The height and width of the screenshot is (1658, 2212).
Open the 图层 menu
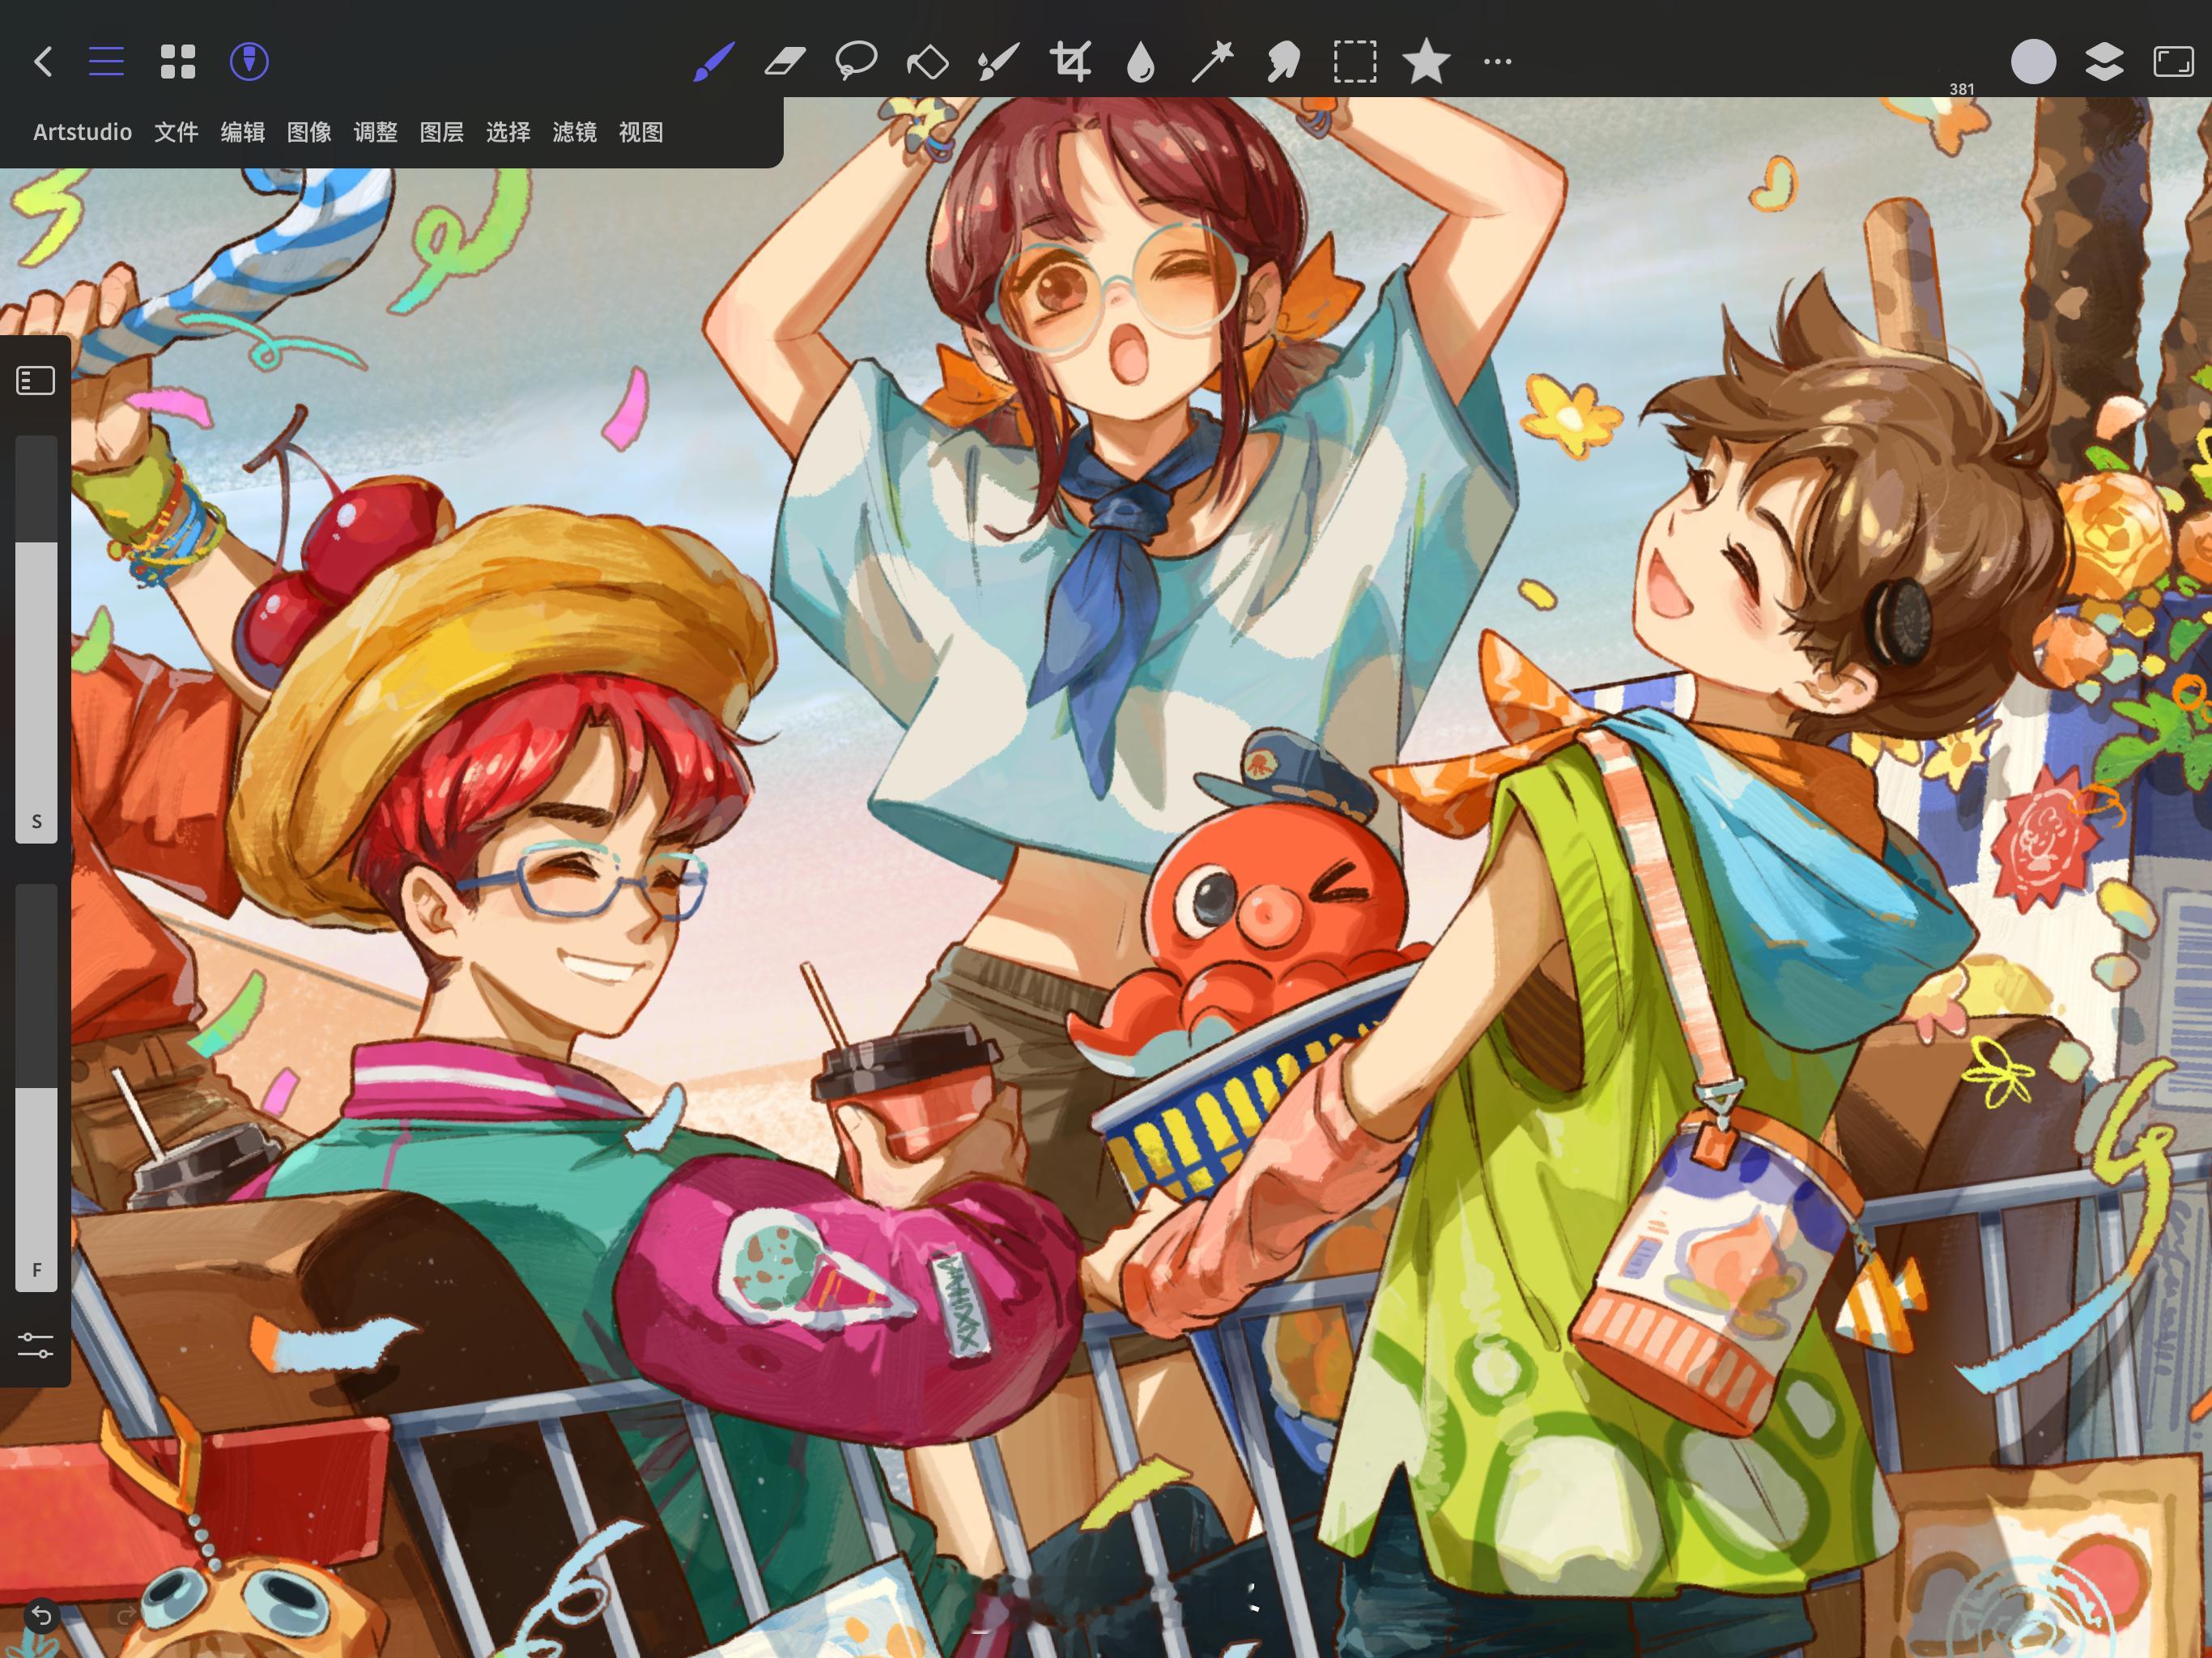(x=441, y=132)
